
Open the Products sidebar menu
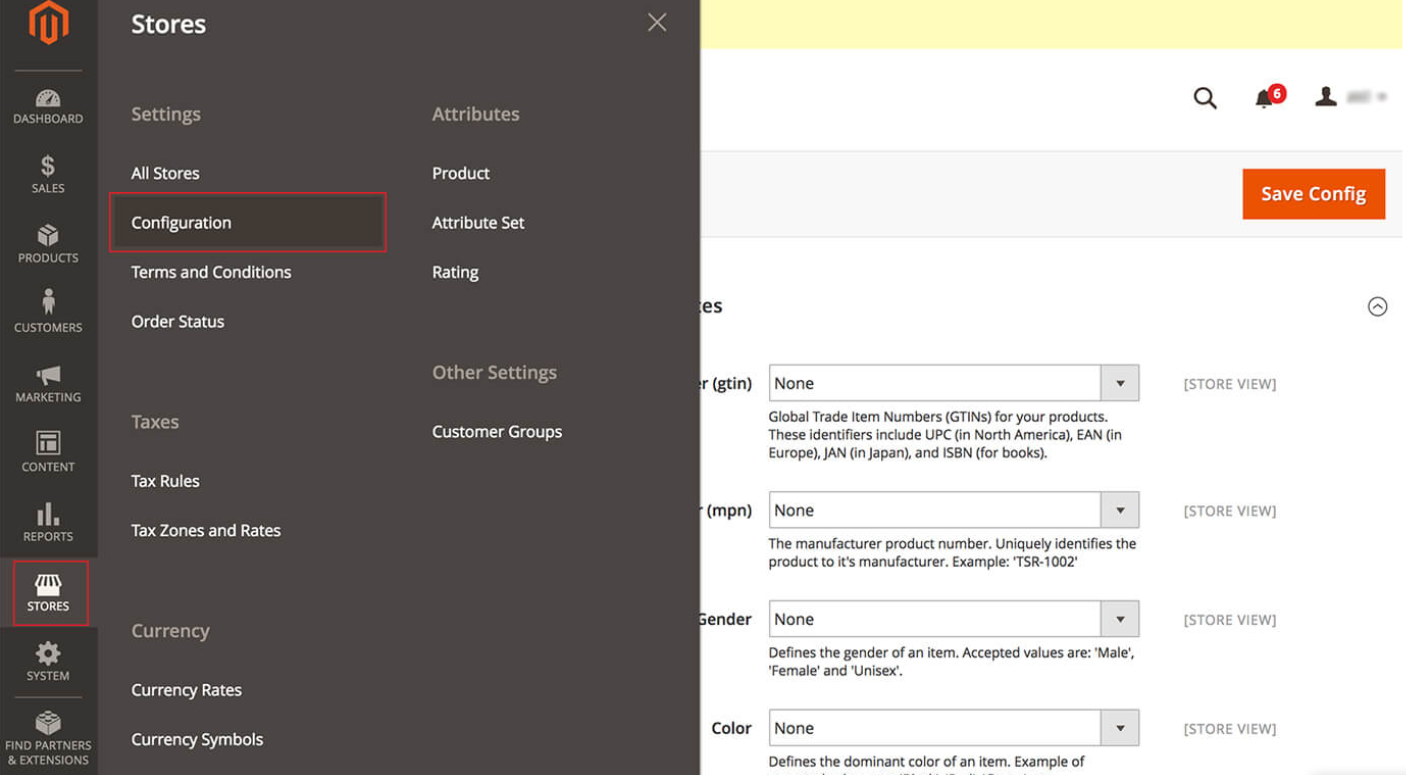(48, 244)
